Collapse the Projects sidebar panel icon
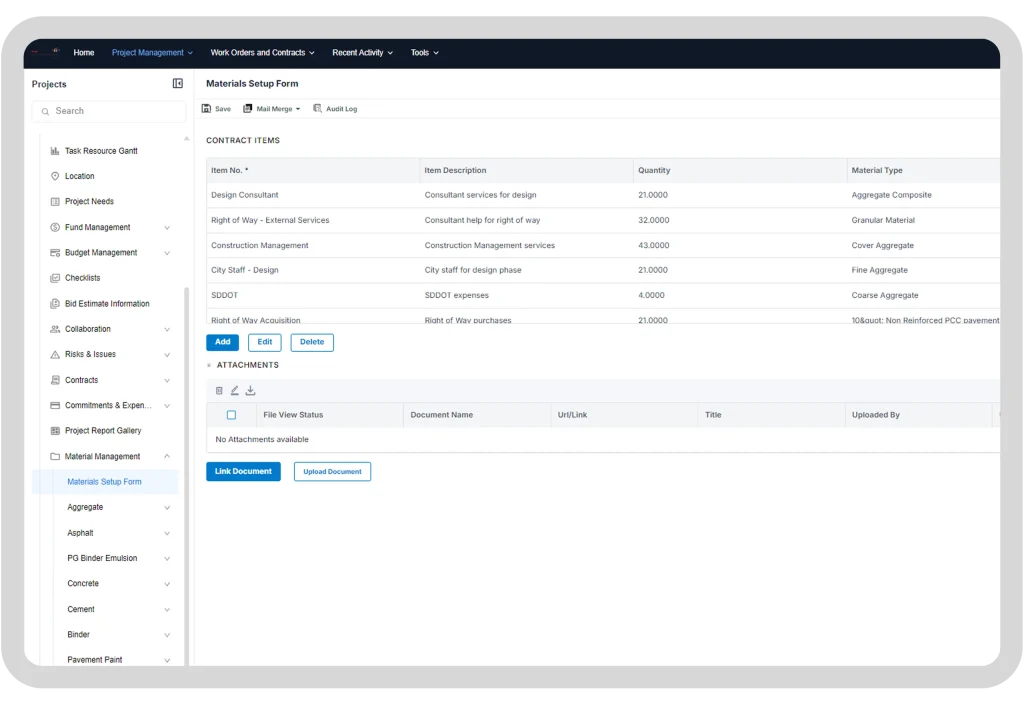Viewport: 1024px width, 705px height. 178,84
